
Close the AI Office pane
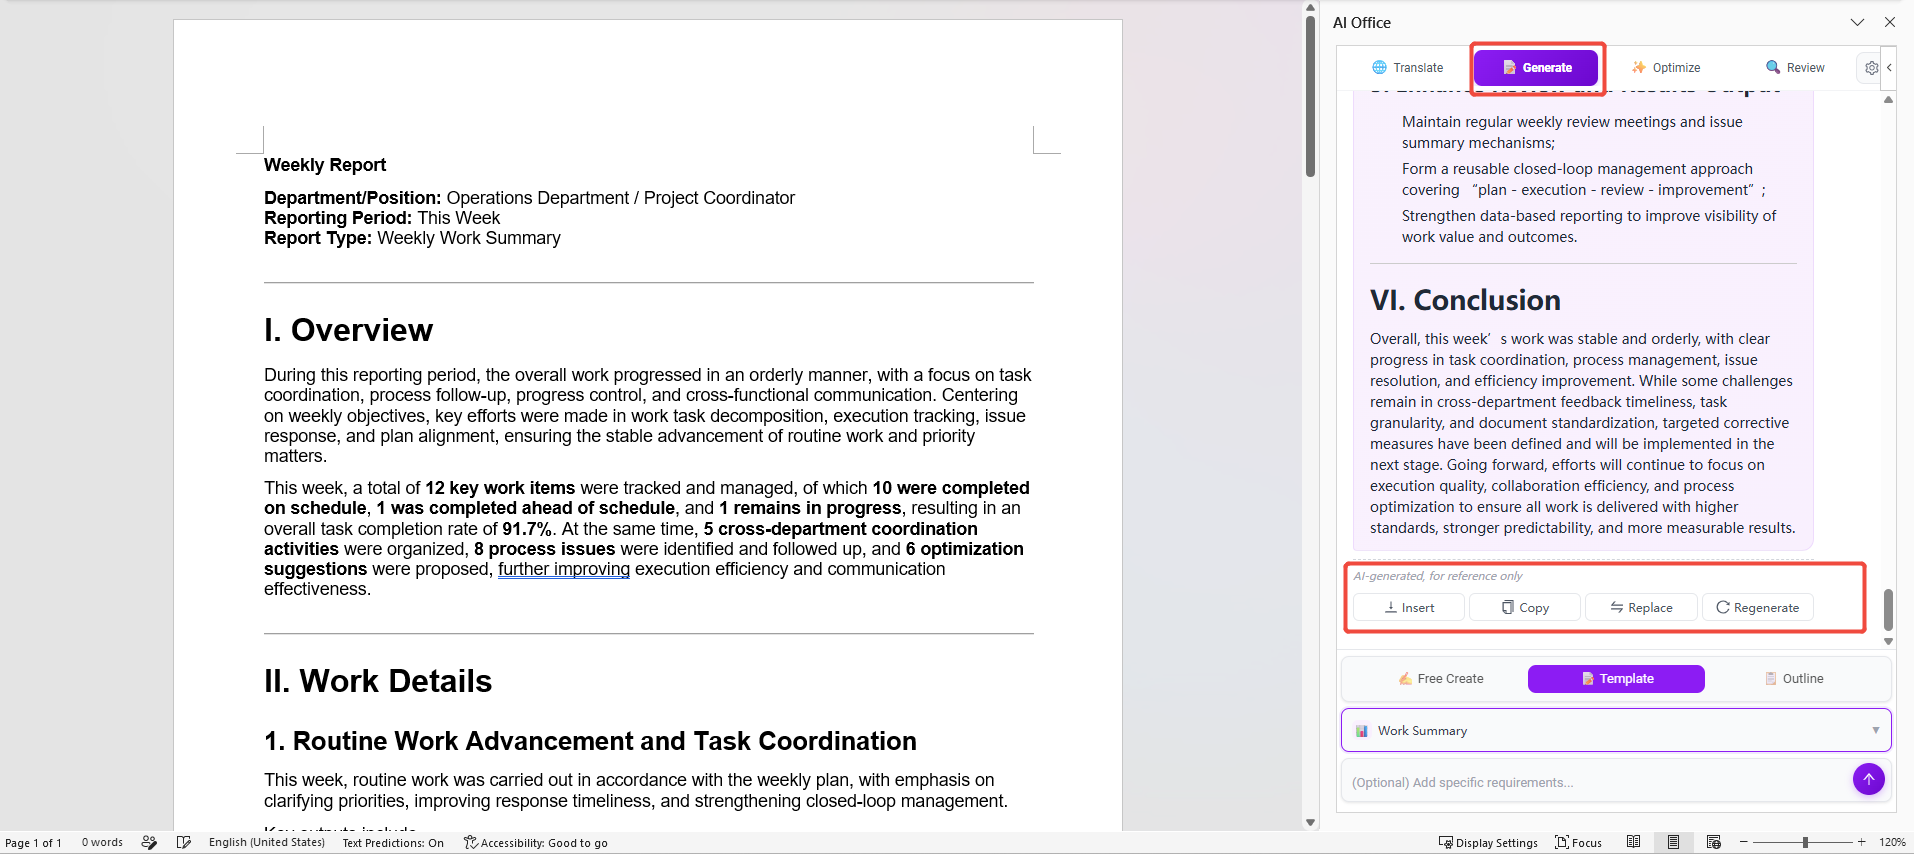tap(1890, 22)
